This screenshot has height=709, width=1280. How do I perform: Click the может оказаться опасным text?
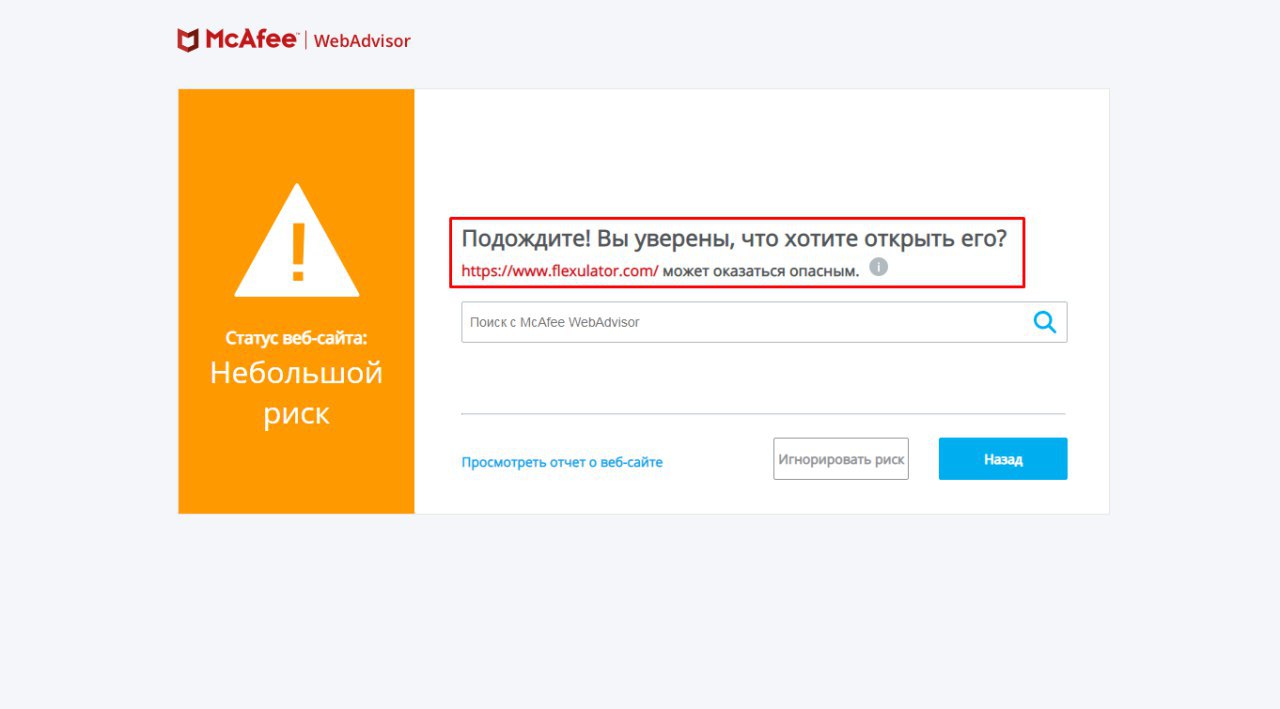(760, 270)
